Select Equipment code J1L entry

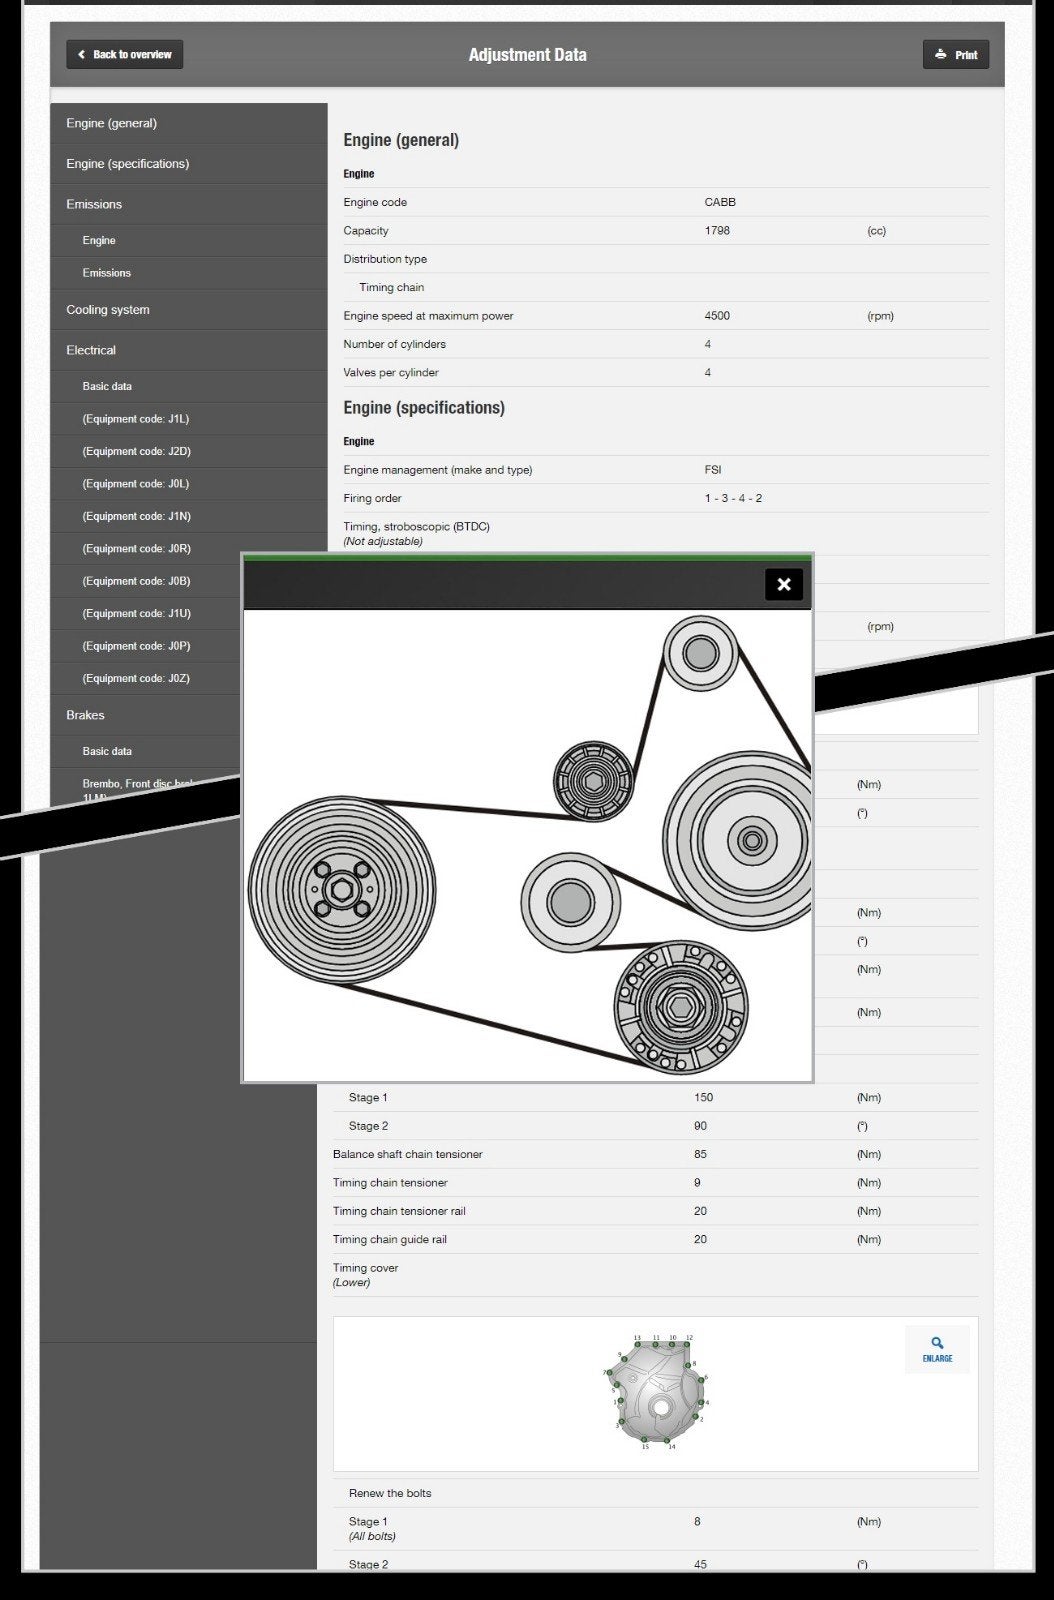pos(189,419)
